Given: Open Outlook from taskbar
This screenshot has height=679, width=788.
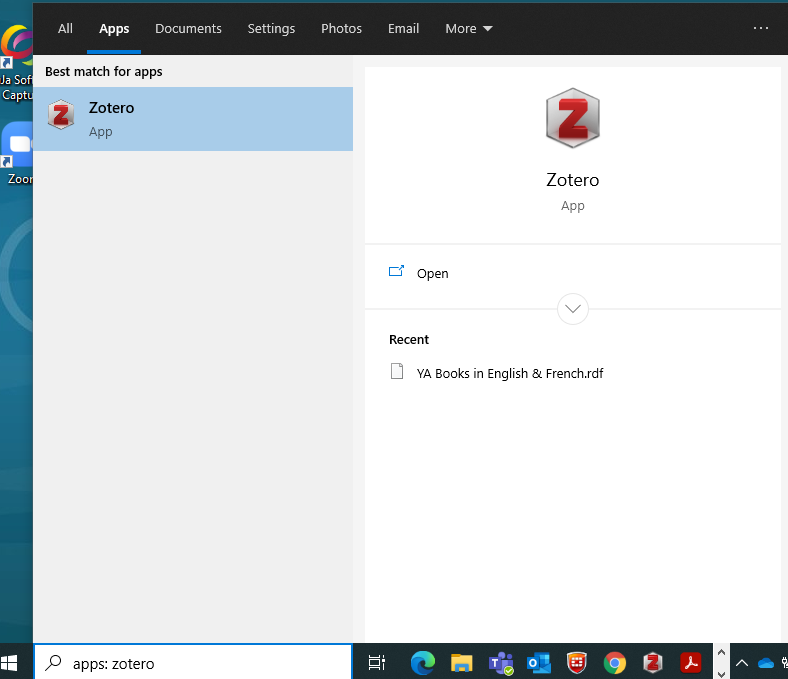Looking at the screenshot, I should [x=538, y=663].
